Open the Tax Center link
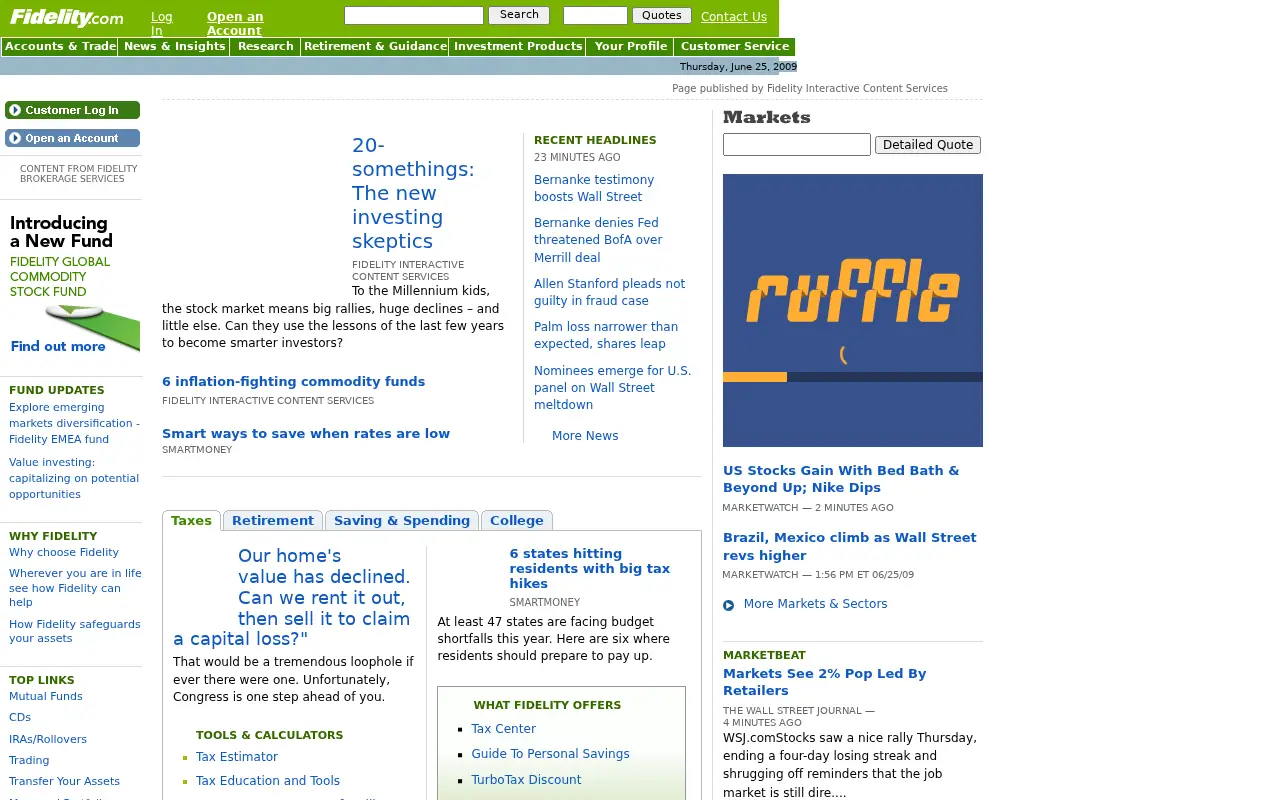The height and width of the screenshot is (800, 1280). click(x=503, y=729)
